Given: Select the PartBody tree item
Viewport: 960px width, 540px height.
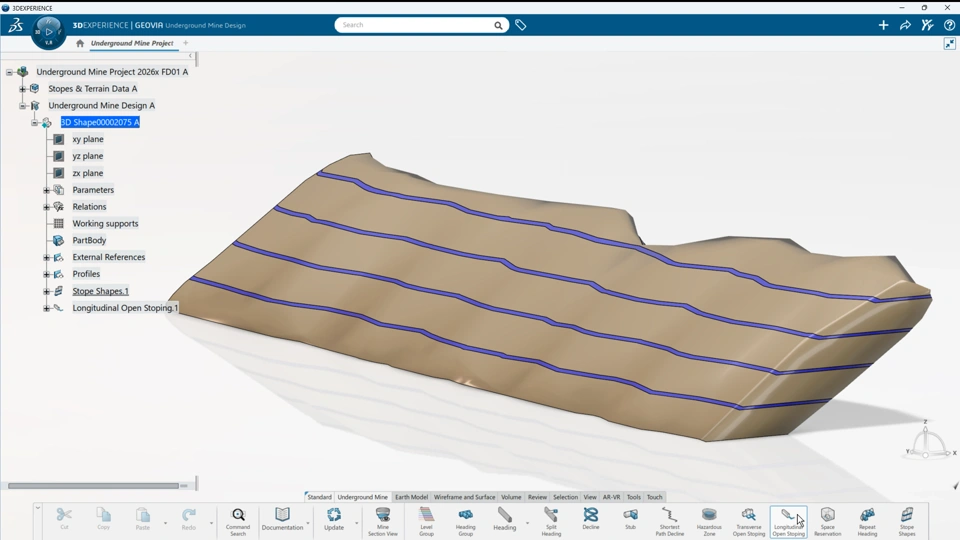Looking at the screenshot, I should point(89,240).
